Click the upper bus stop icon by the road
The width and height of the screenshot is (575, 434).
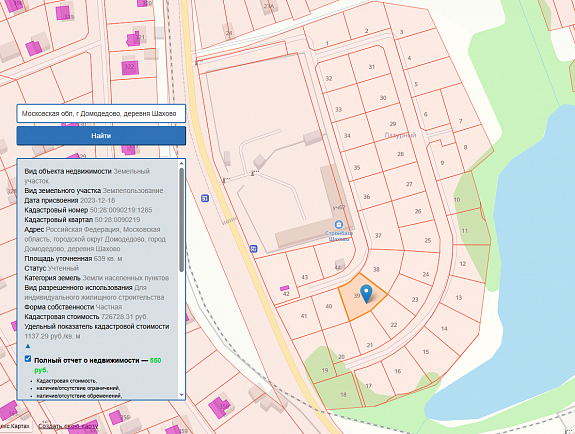click(x=205, y=198)
